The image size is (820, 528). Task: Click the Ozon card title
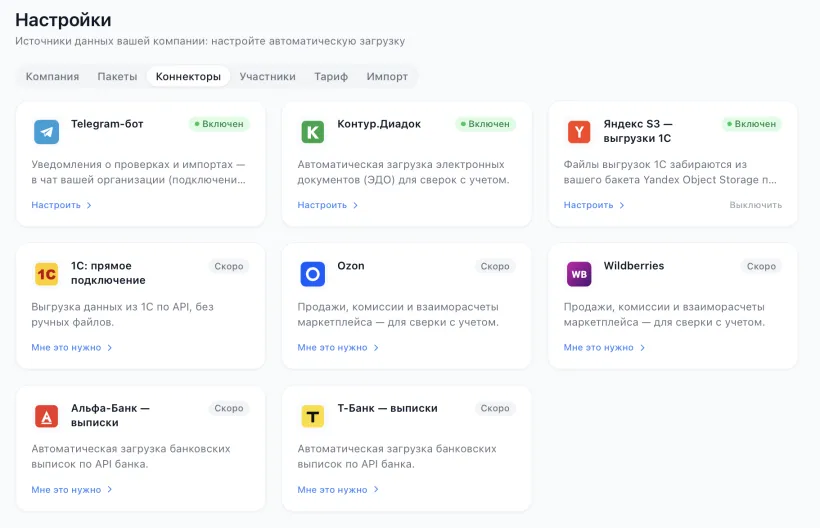tap(350, 266)
